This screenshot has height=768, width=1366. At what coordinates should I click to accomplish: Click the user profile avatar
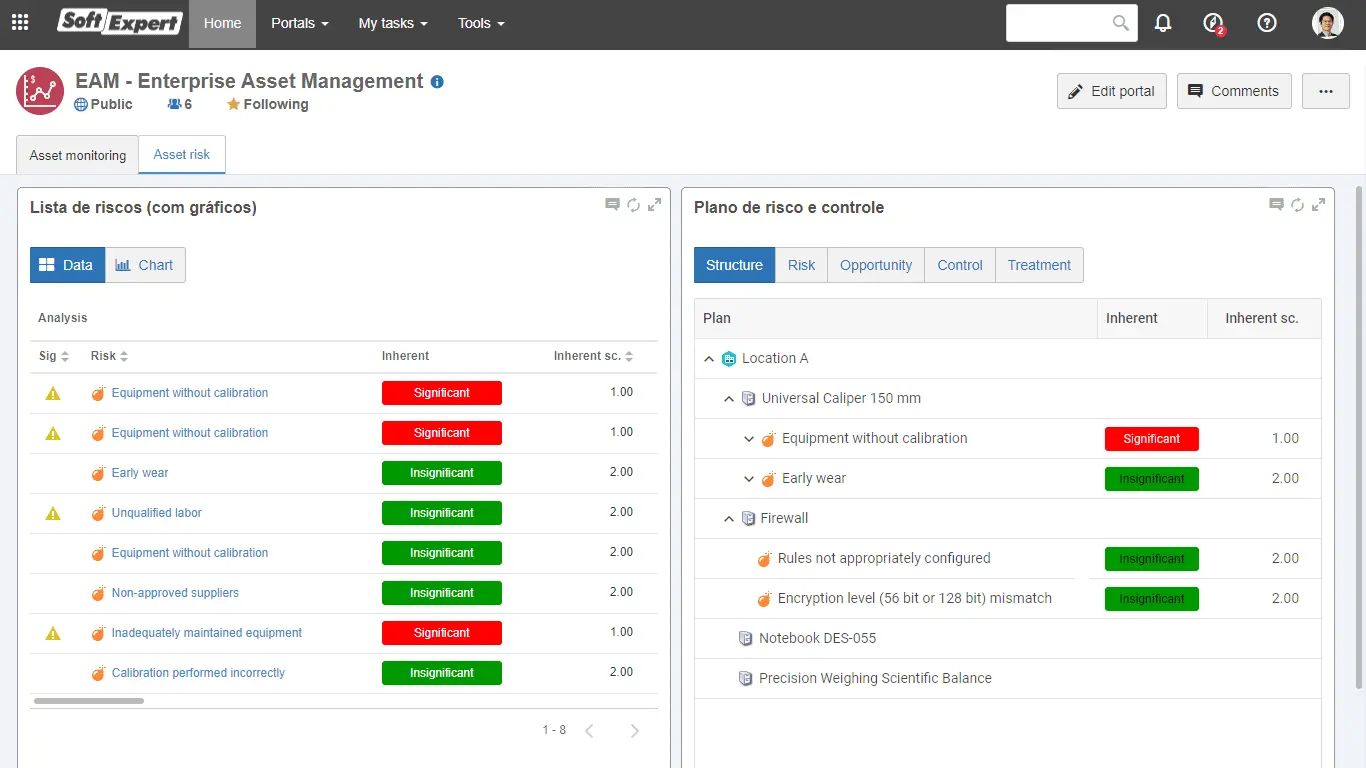tap(1327, 23)
